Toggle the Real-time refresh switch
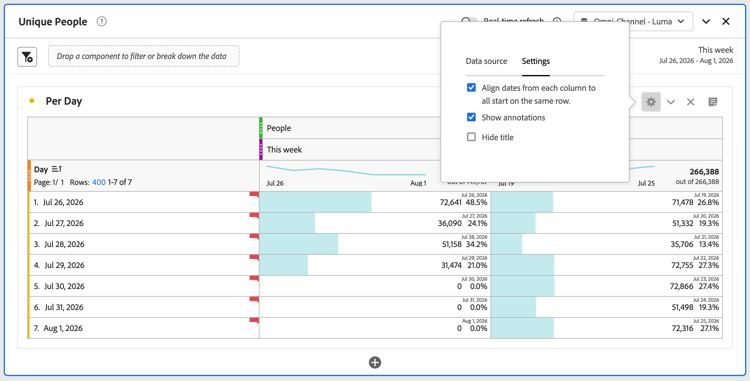This screenshot has width=750, height=381. (x=469, y=21)
